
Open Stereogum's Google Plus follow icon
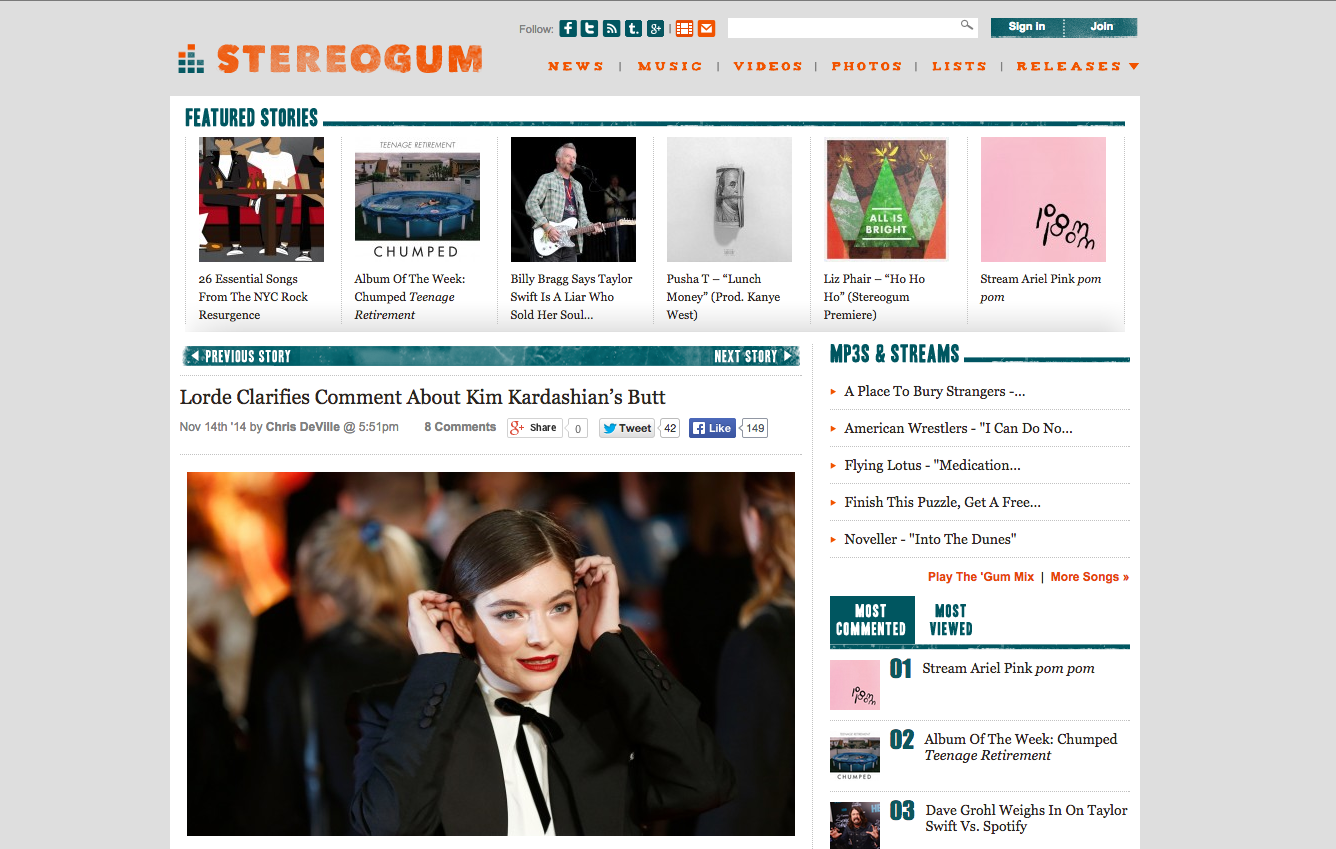[656, 28]
